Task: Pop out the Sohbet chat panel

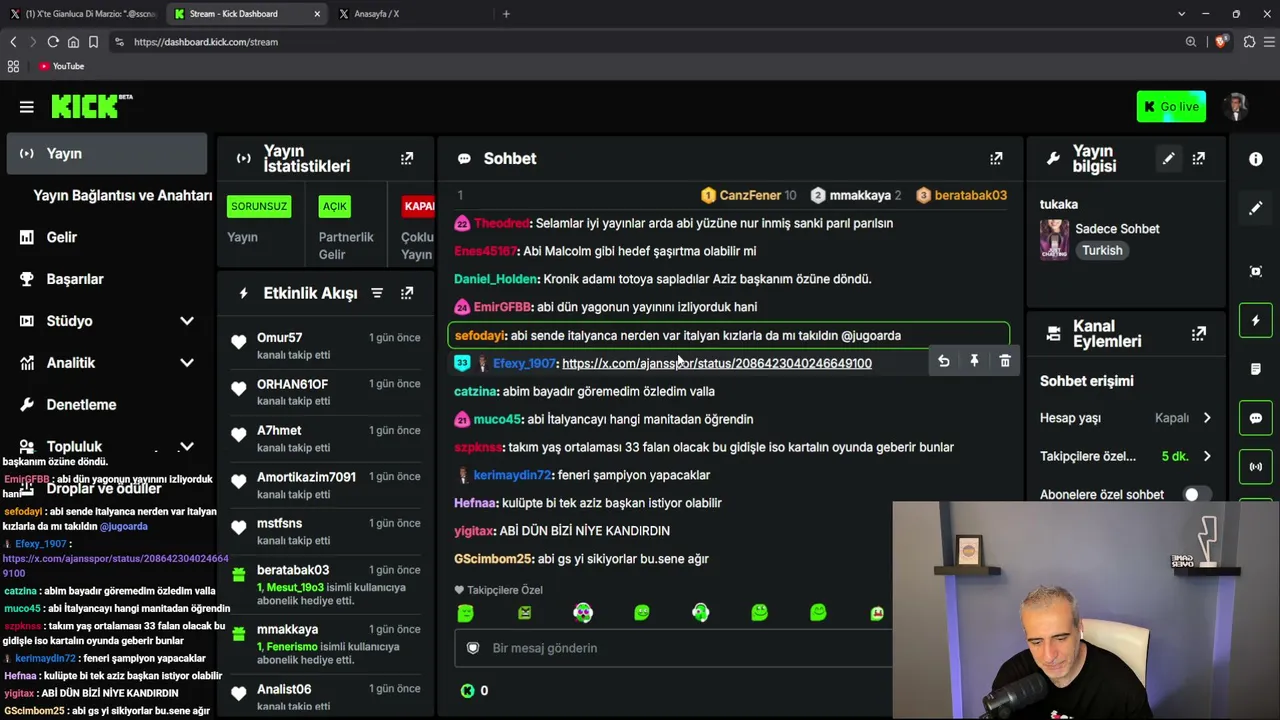Action: (x=996, y=159)
